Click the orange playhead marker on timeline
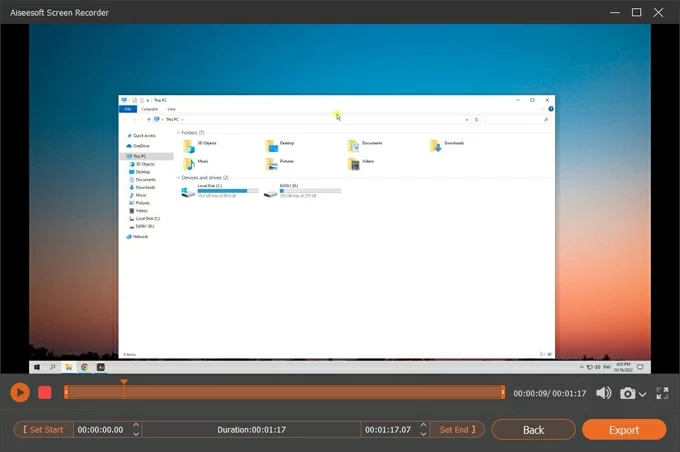The image size is (680, 452). (x=124, y=382)
